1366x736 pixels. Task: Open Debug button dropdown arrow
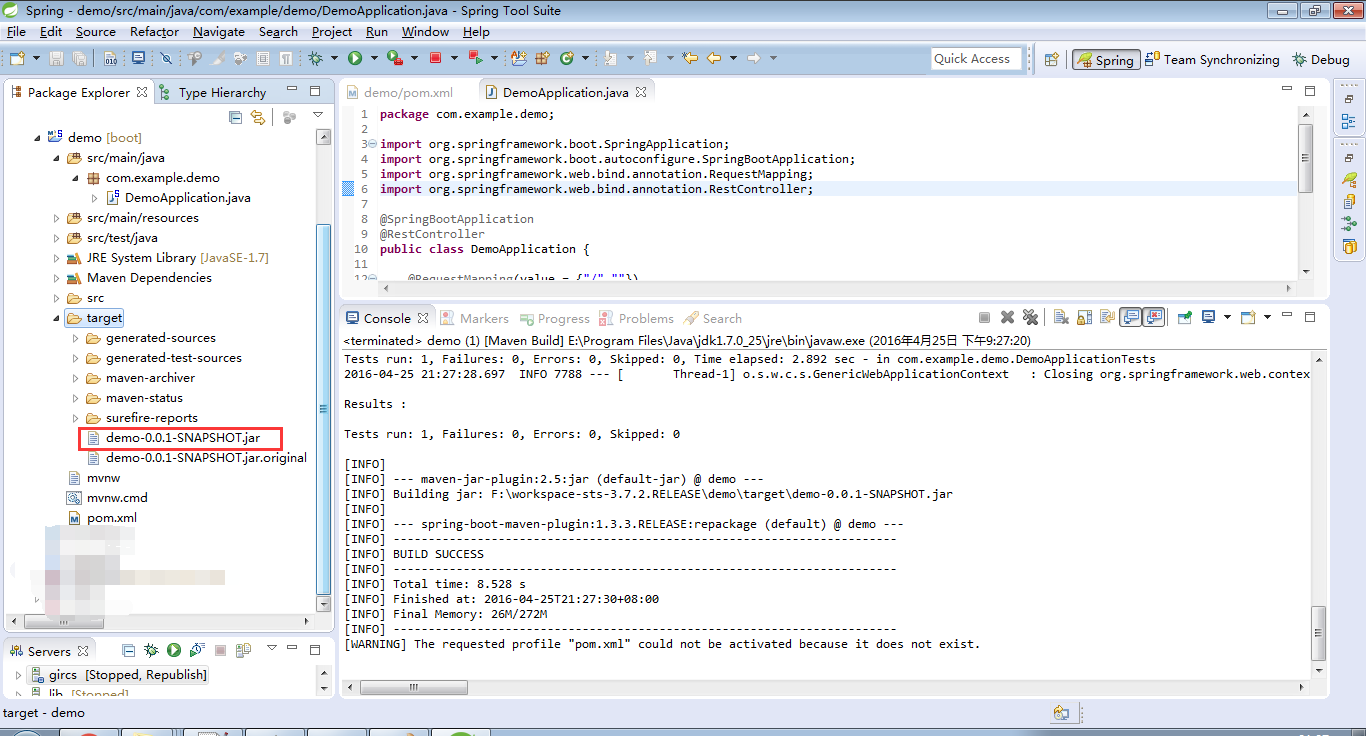[334, 58]
